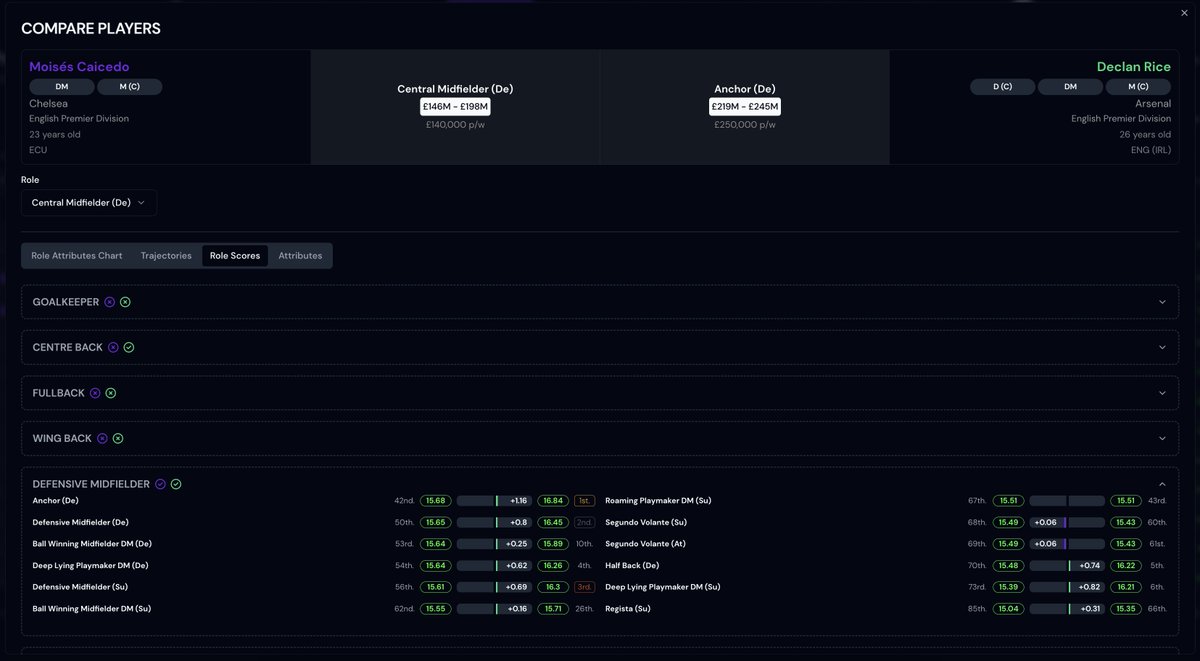
Task: Click Ball Winning Midfielder DM (De) bar +0.25
Action: [495, 544]
